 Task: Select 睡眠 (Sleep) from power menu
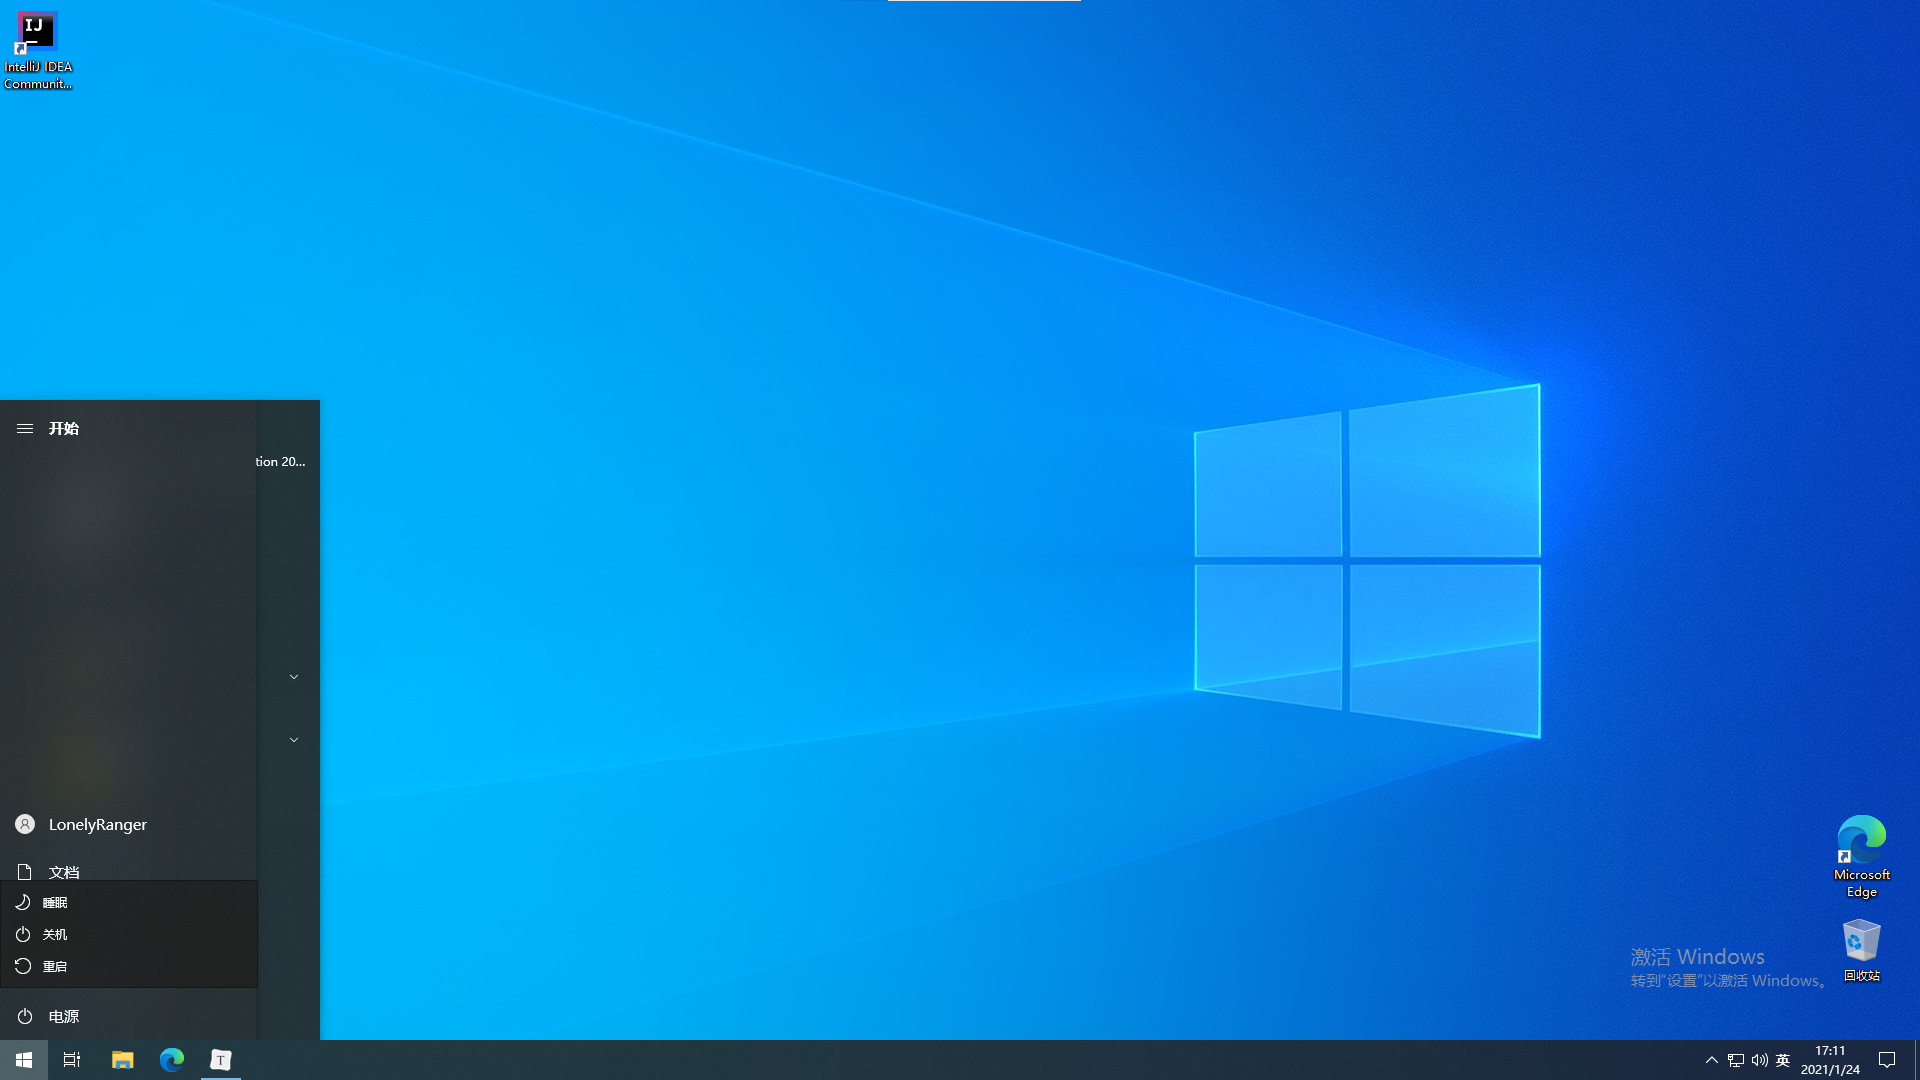click(x=55, y=903)
